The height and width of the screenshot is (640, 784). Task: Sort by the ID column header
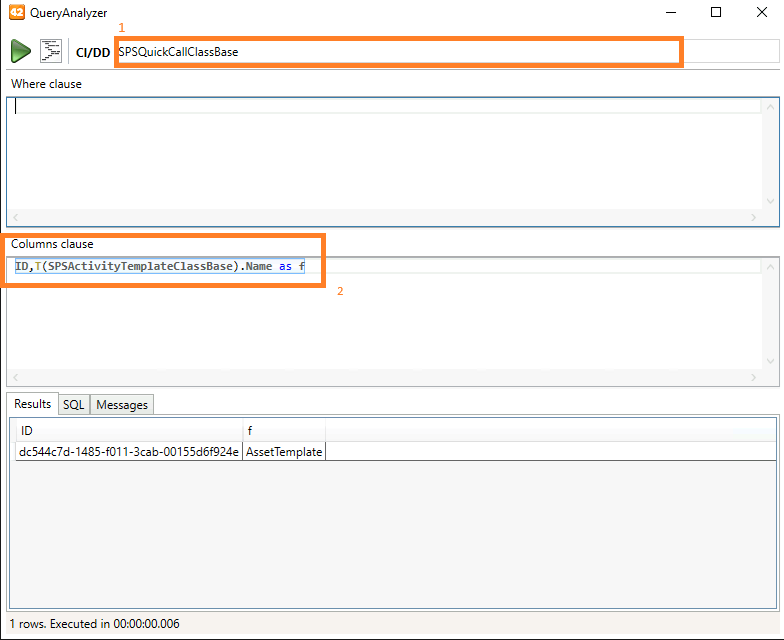(x=128, y=430)
